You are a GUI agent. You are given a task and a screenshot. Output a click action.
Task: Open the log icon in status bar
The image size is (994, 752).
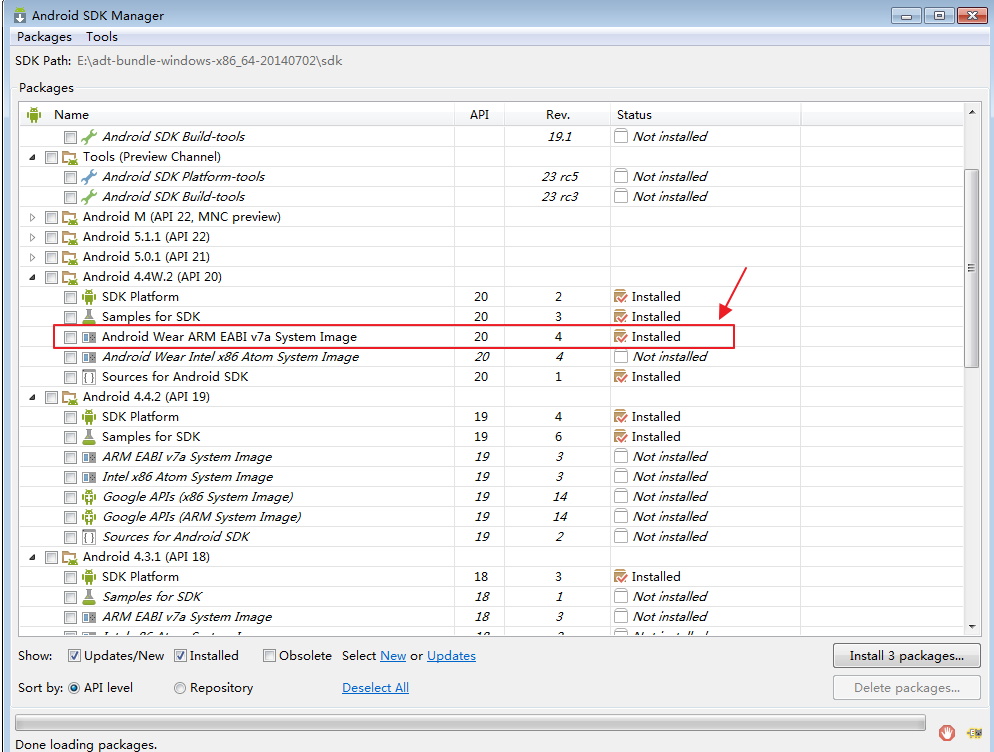click(x=974, y=733)
